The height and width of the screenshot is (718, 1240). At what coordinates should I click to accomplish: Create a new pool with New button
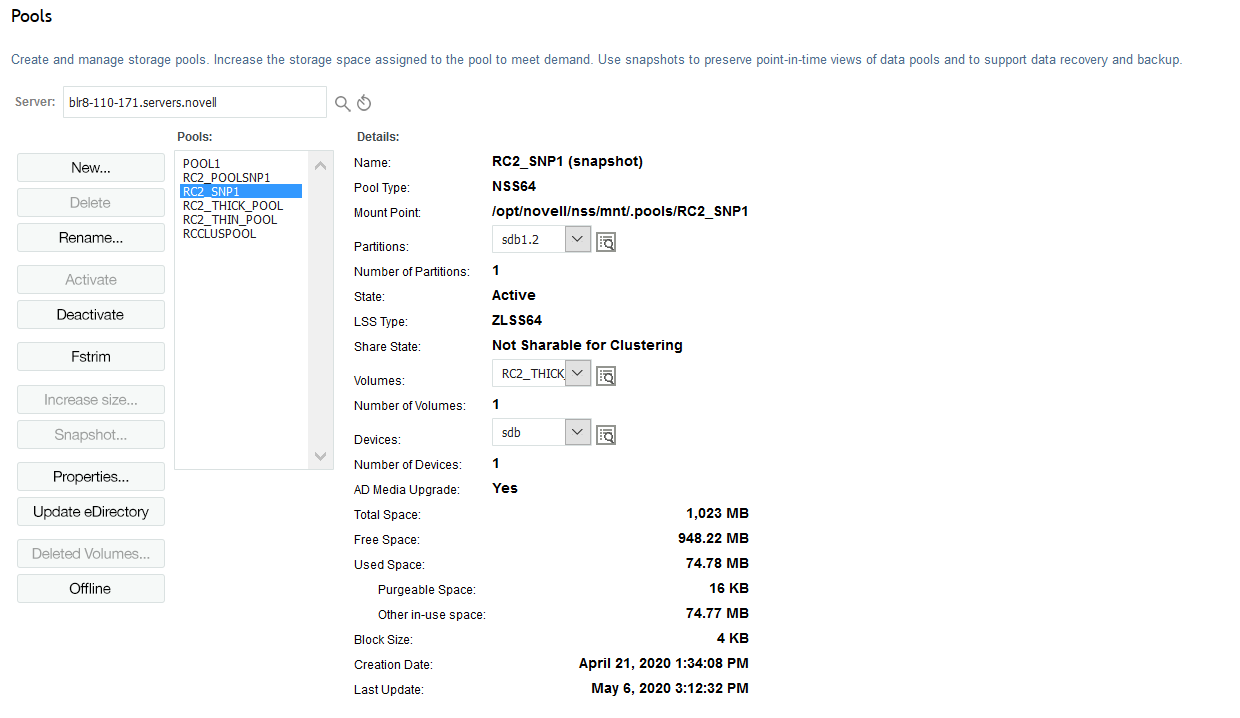[x=90, y=167]
